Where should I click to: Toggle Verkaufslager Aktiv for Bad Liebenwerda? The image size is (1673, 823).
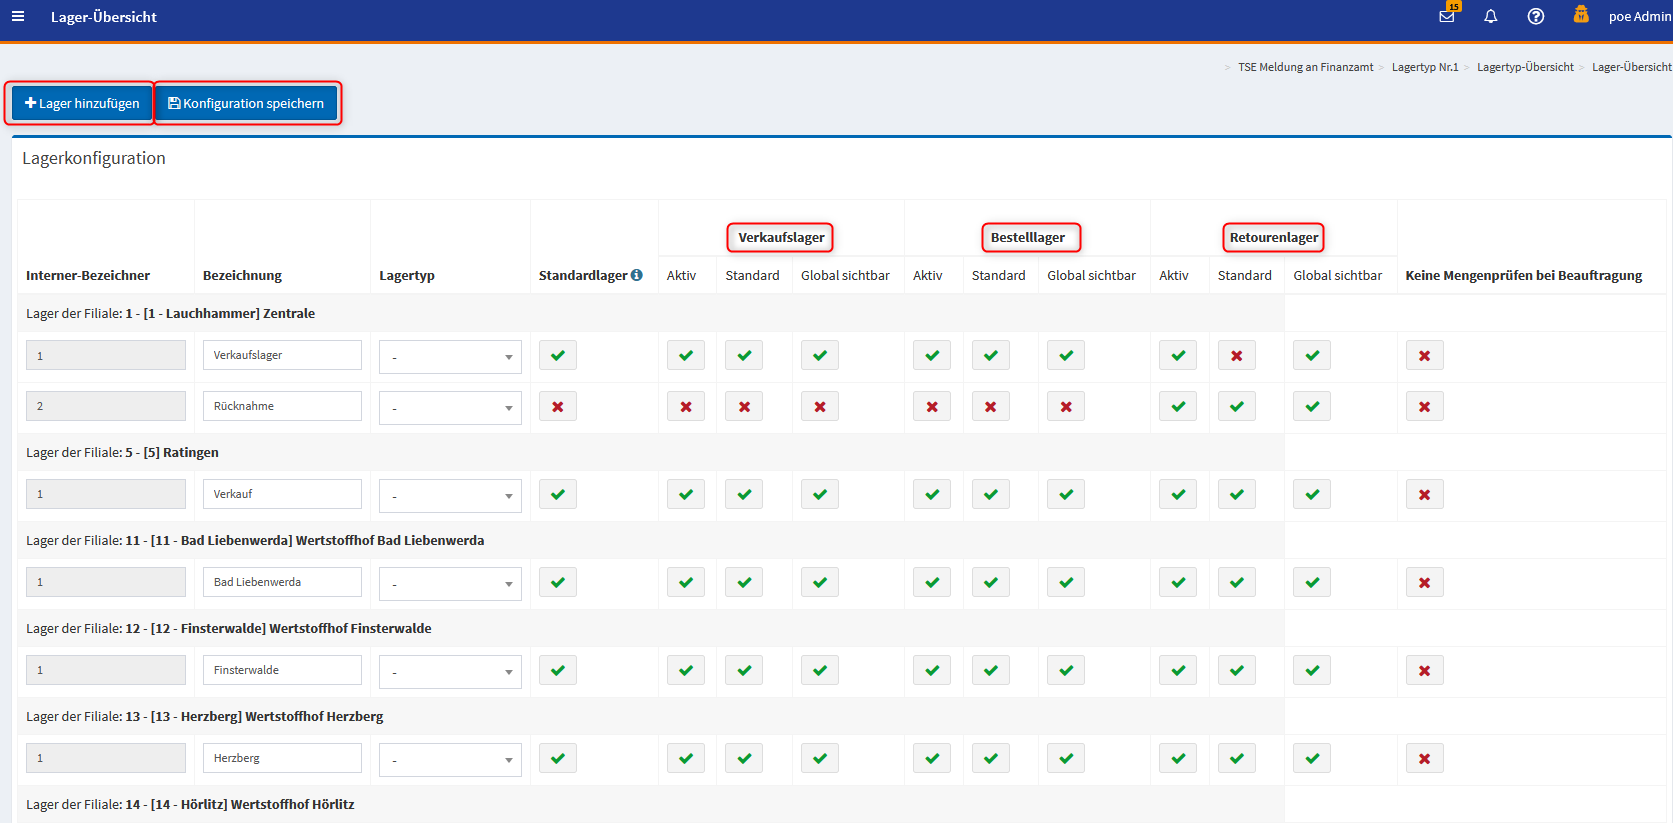tap(685, 583)
